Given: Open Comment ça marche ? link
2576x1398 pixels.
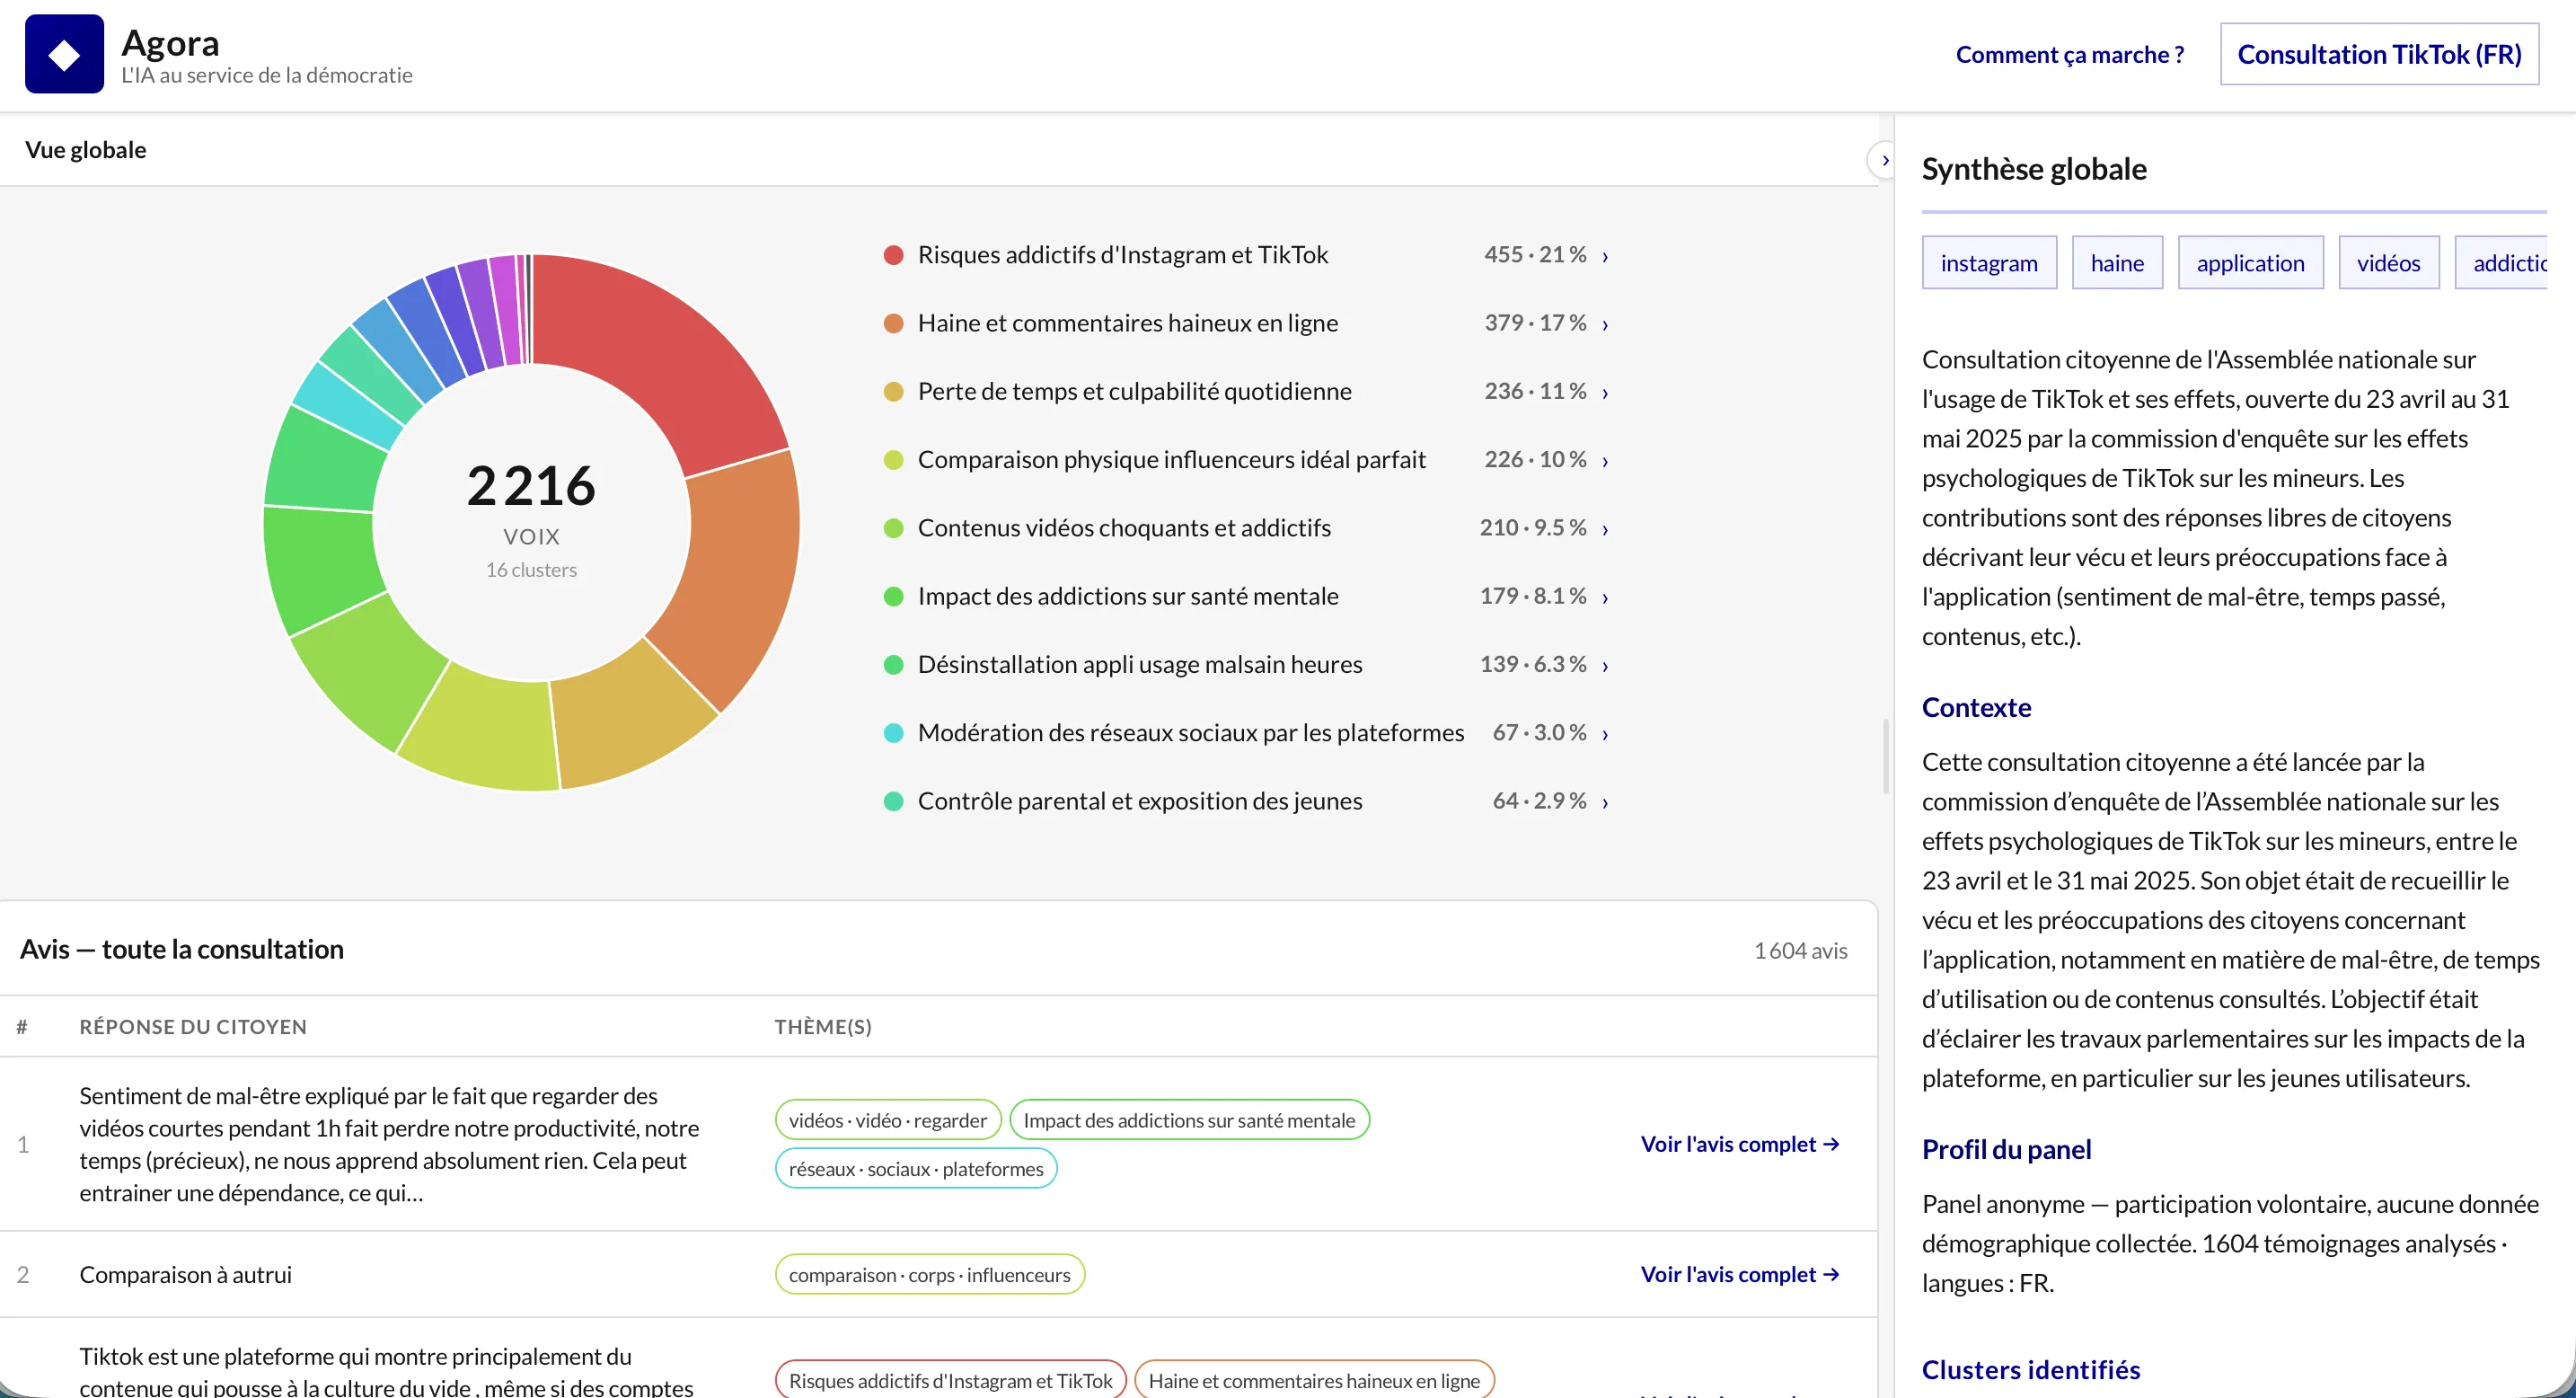Looking at the screenshot, I should tap(2069, 54).
